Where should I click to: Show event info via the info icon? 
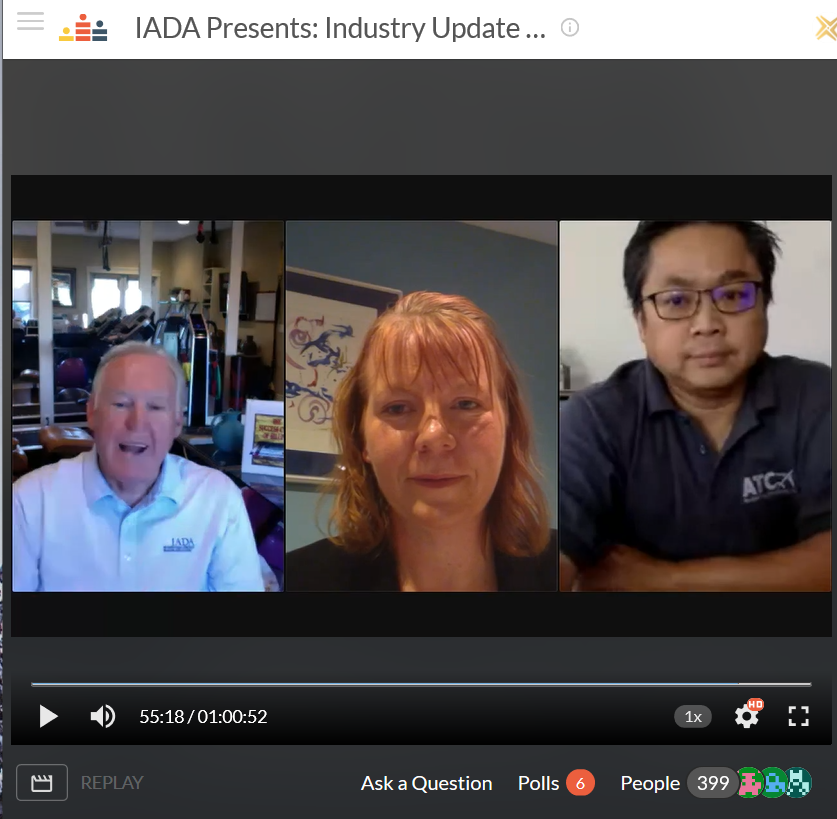pos(570,28)
